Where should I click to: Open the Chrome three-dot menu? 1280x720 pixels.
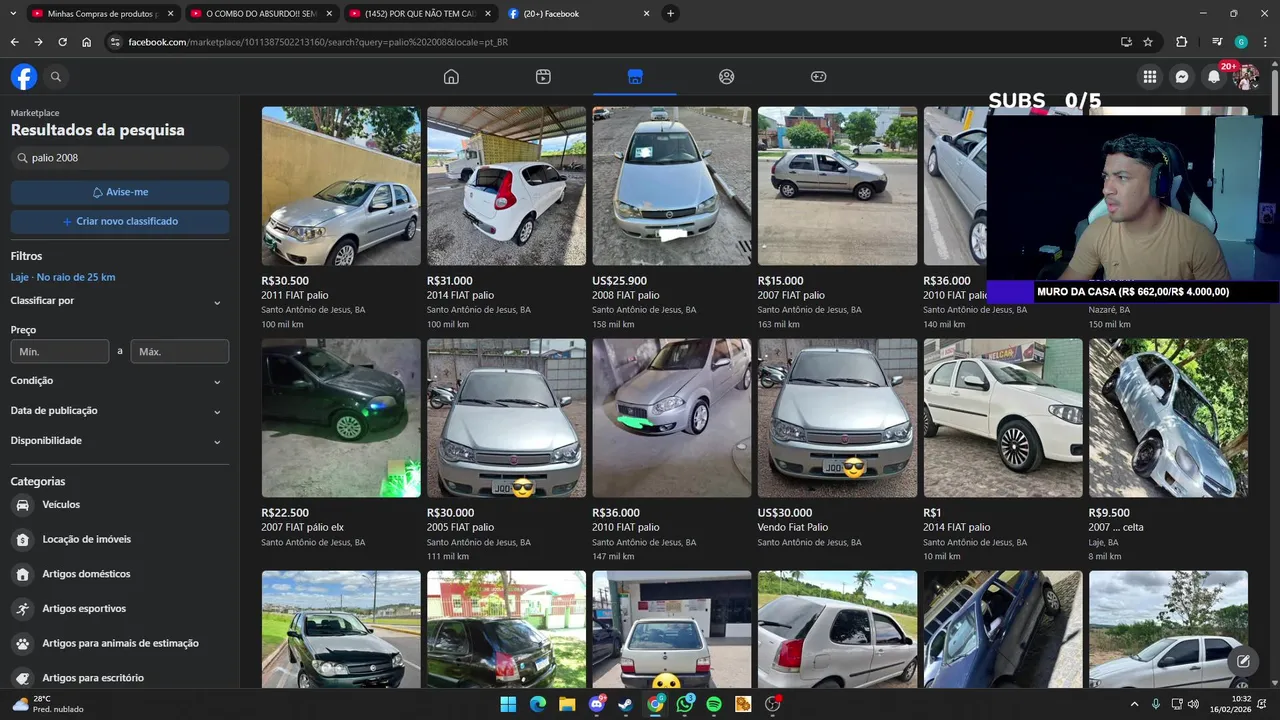point(1265,42)
